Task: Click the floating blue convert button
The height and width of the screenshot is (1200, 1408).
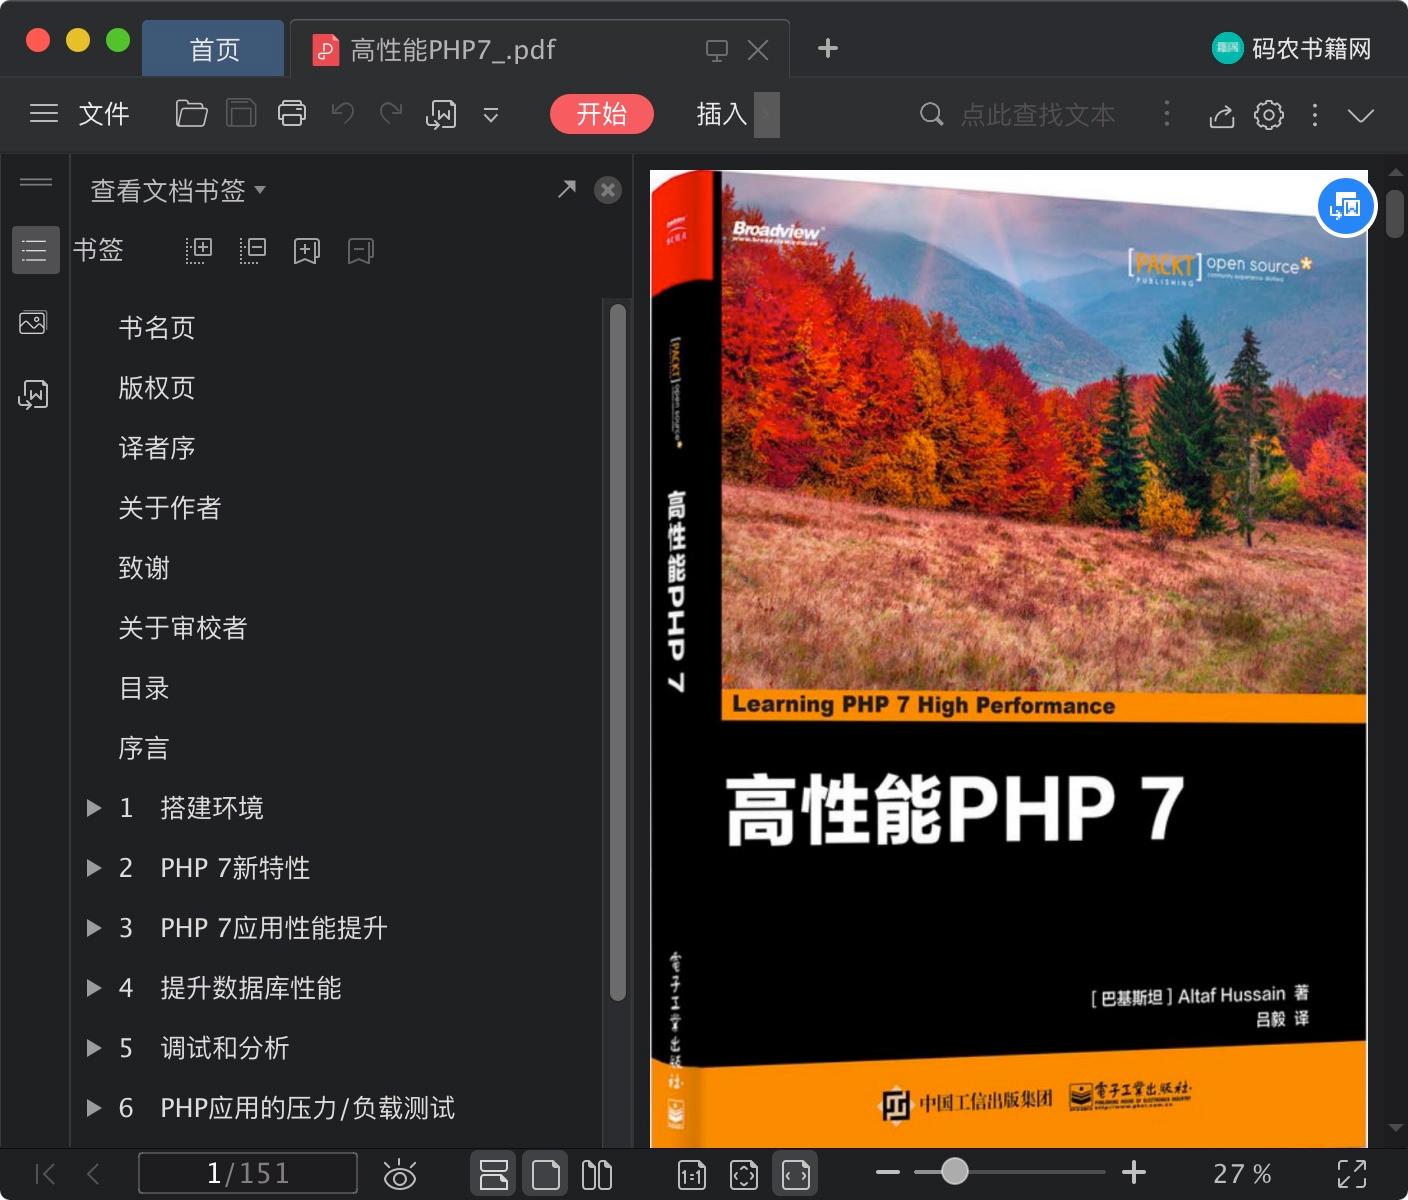Action: (x=1346, y=207)
